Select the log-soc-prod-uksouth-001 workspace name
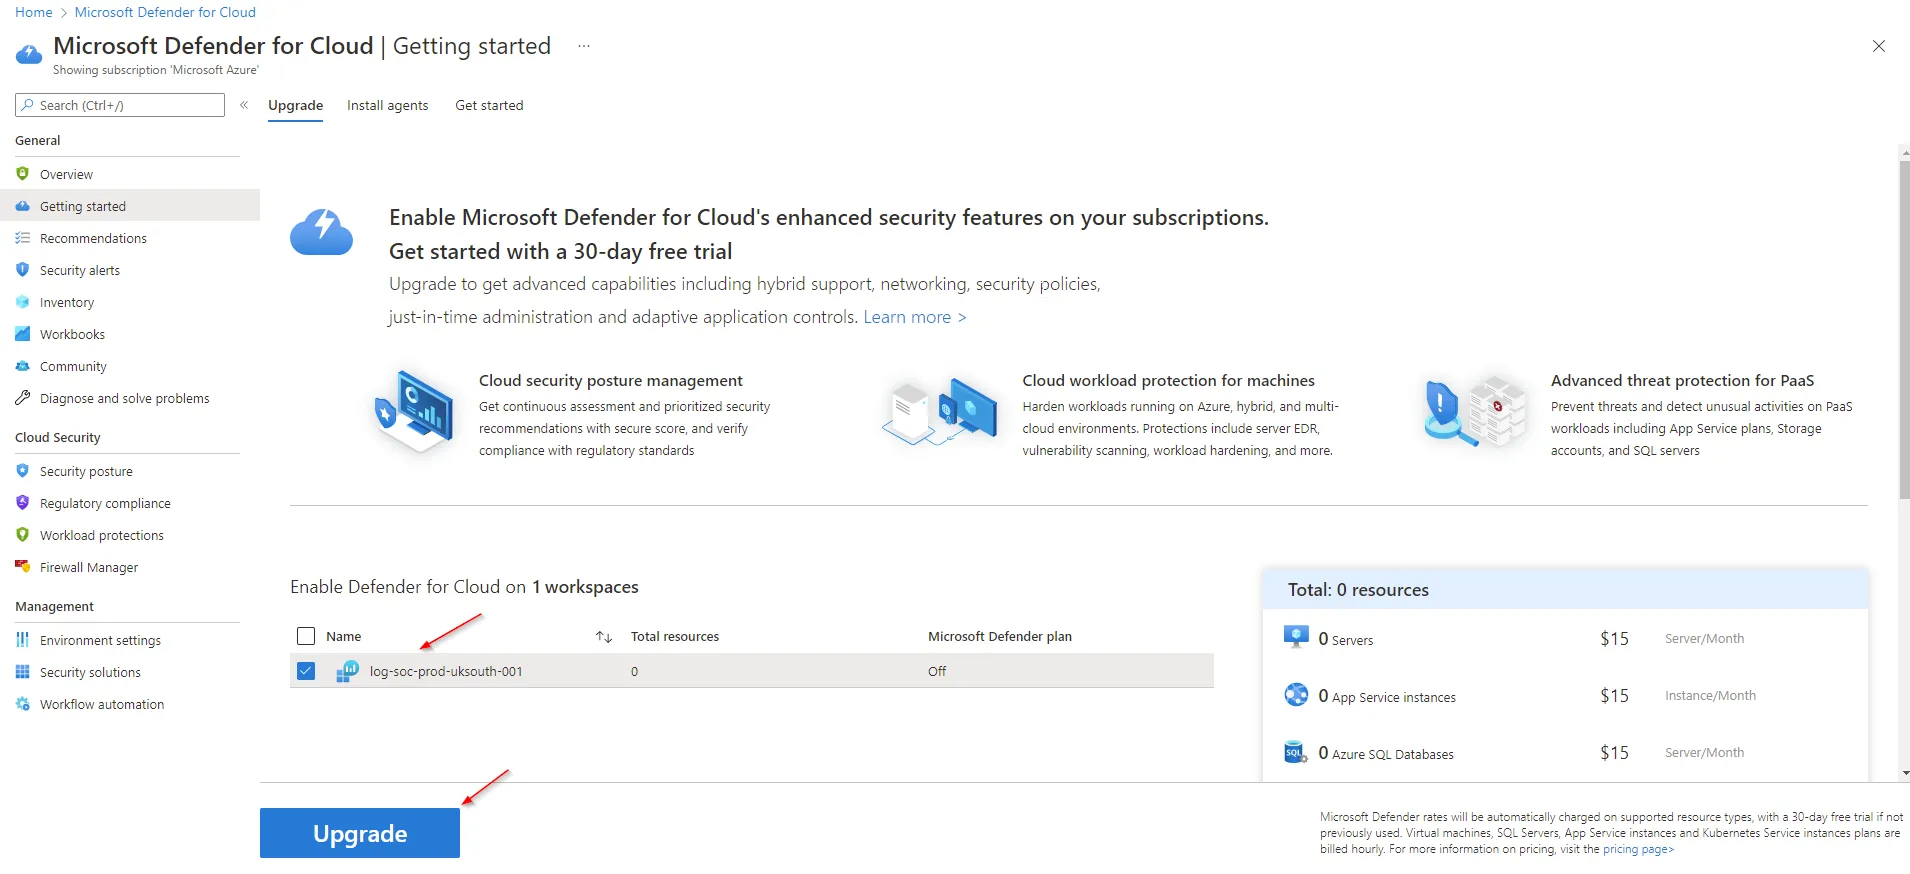 coord(446,671)
